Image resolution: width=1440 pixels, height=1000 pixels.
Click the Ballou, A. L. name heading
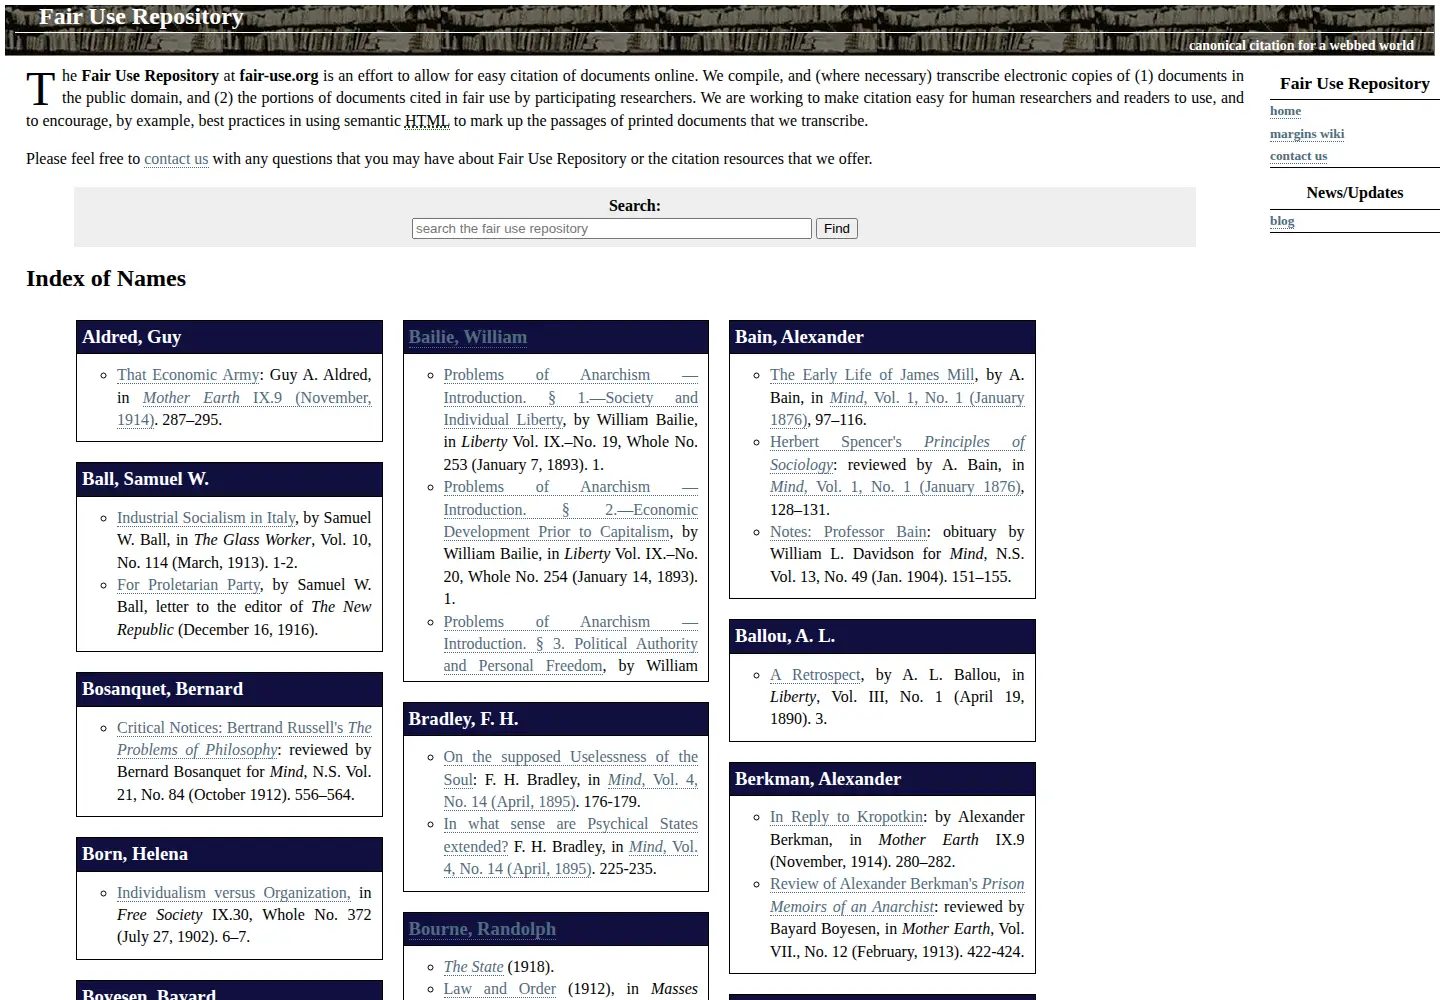(785, 636)
